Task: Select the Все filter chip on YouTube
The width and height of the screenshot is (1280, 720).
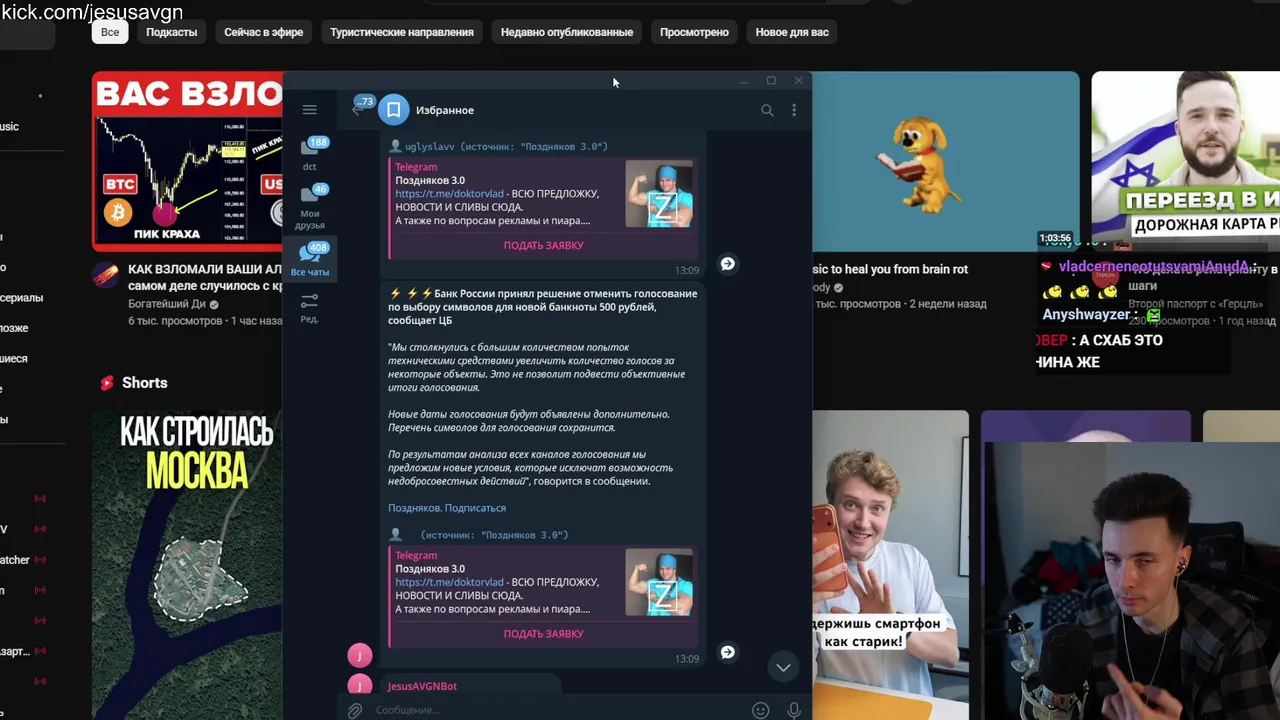Action: 110,32
